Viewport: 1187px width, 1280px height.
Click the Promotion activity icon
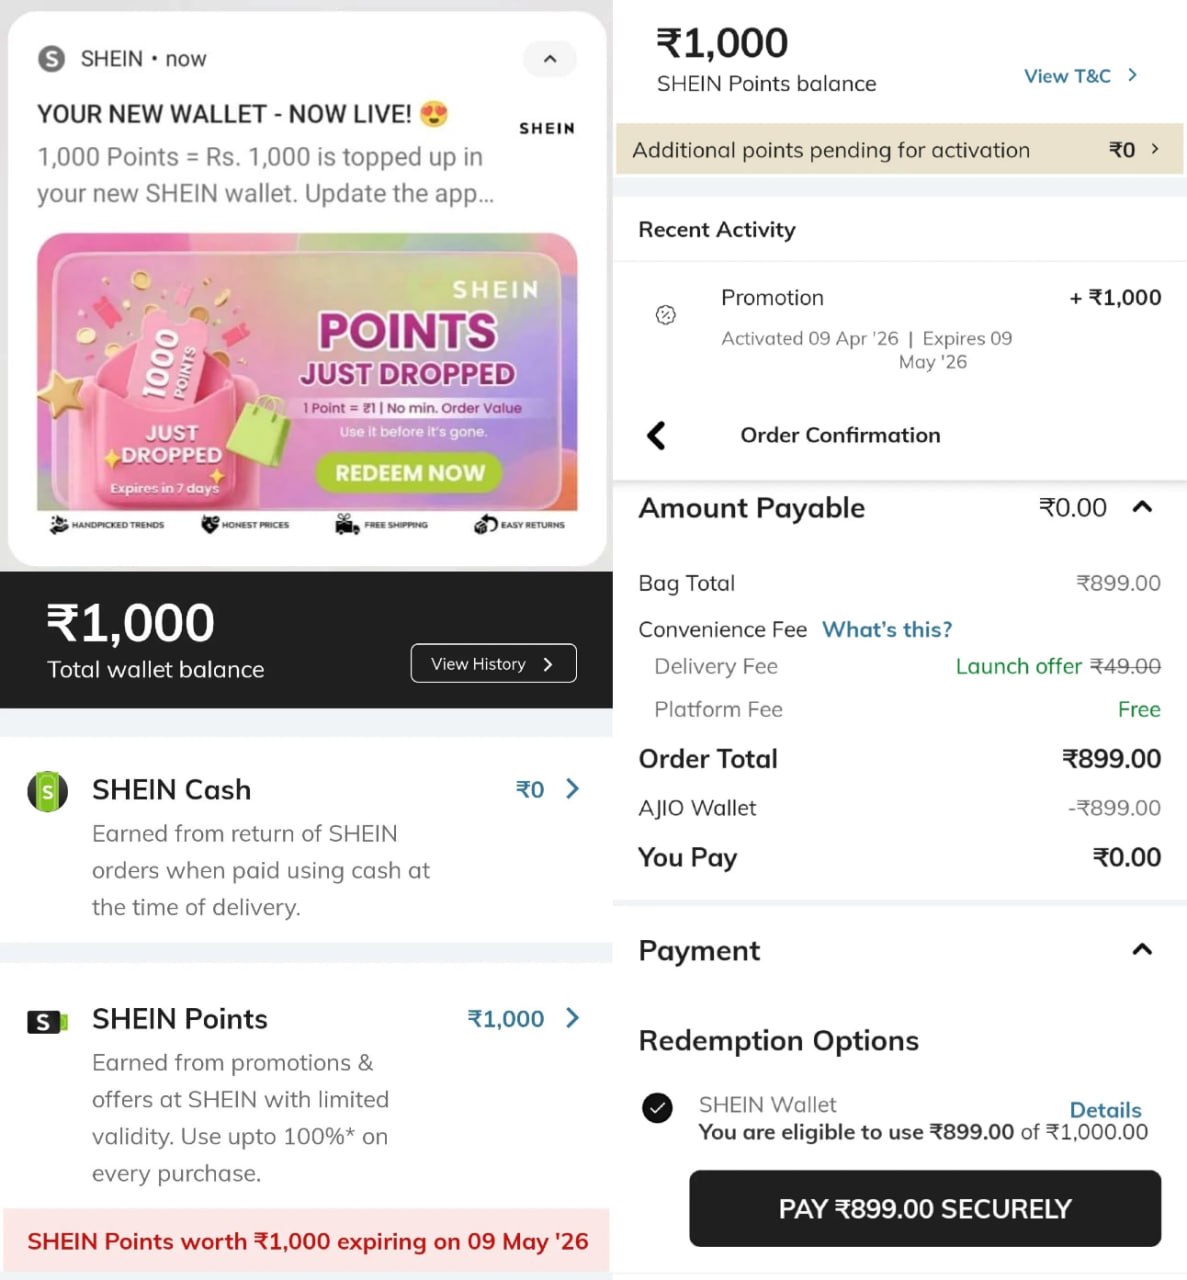[666, 316]
